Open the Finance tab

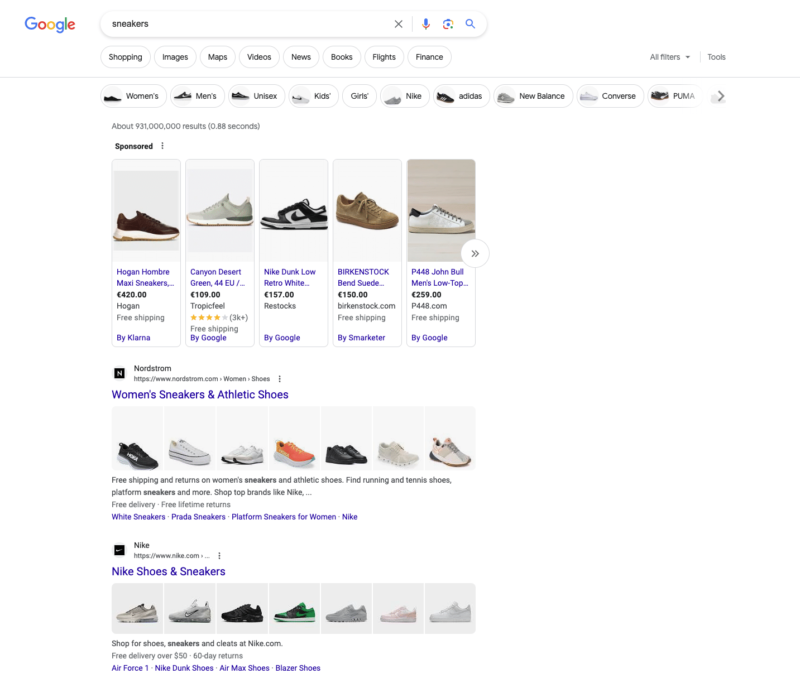(x=429, y=57)
